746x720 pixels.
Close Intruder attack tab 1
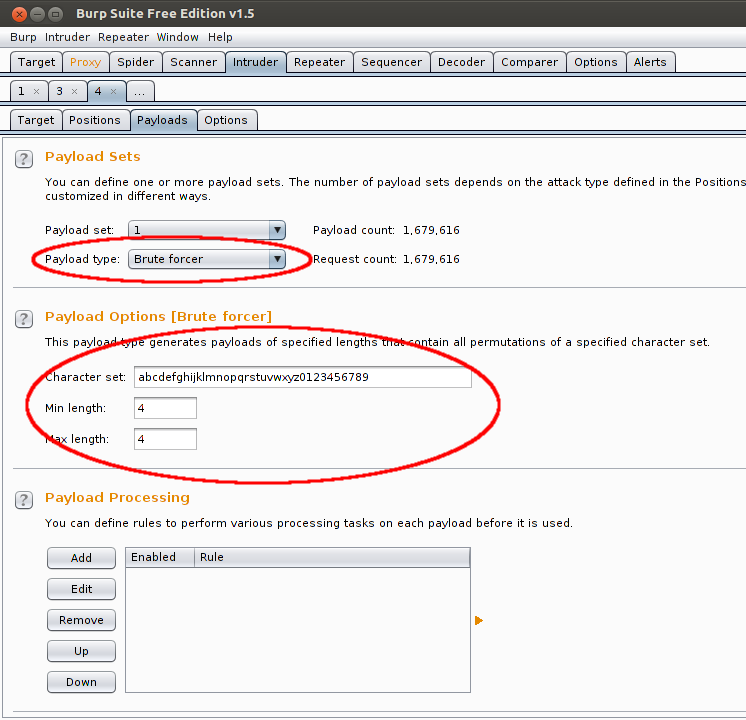coord(36,91)
